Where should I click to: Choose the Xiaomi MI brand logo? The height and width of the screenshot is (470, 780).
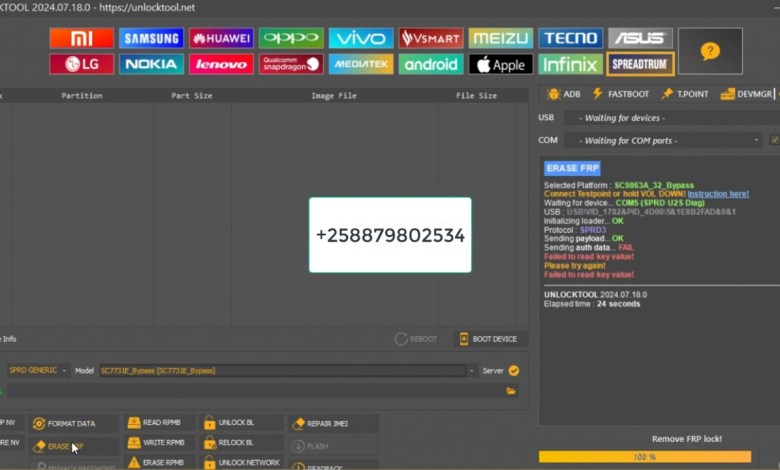point(81,38)
